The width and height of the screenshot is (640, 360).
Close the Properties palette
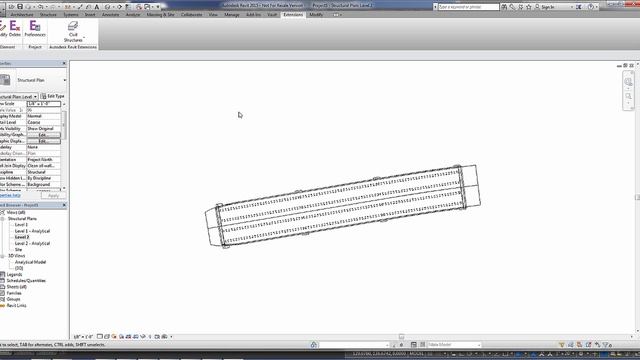(64, 63)
